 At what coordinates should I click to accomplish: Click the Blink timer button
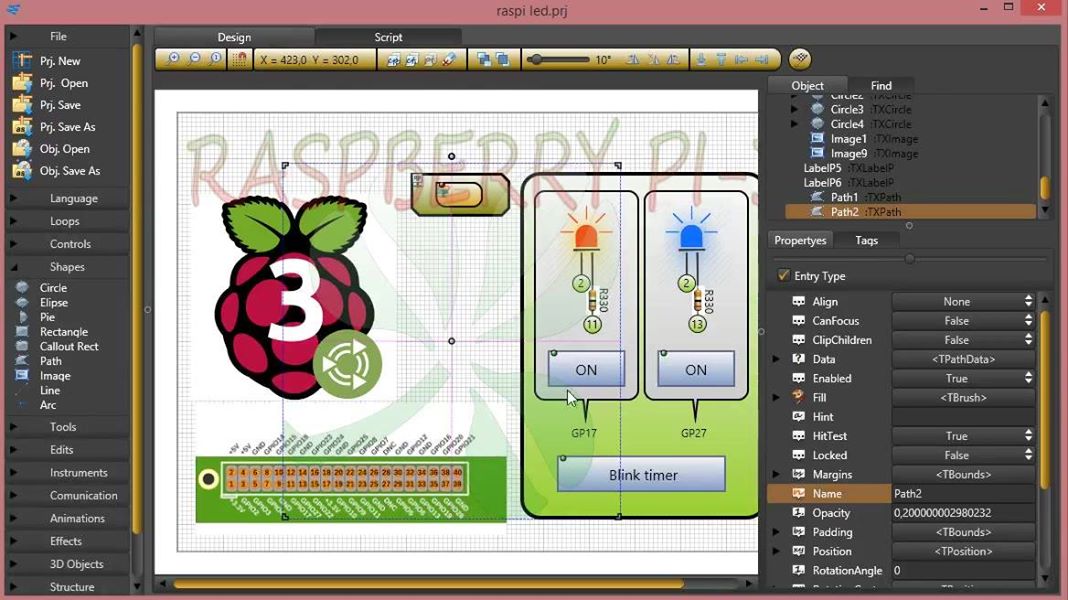pyautogui.click(x=642, y=474)
